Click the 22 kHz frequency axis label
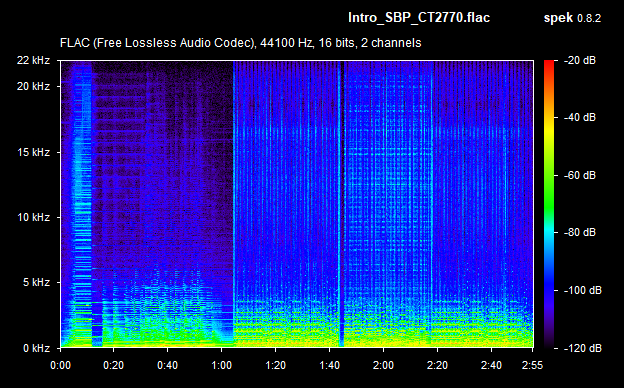Image resolution: width=624 pixels, height=388 pixels. [33, 60]
